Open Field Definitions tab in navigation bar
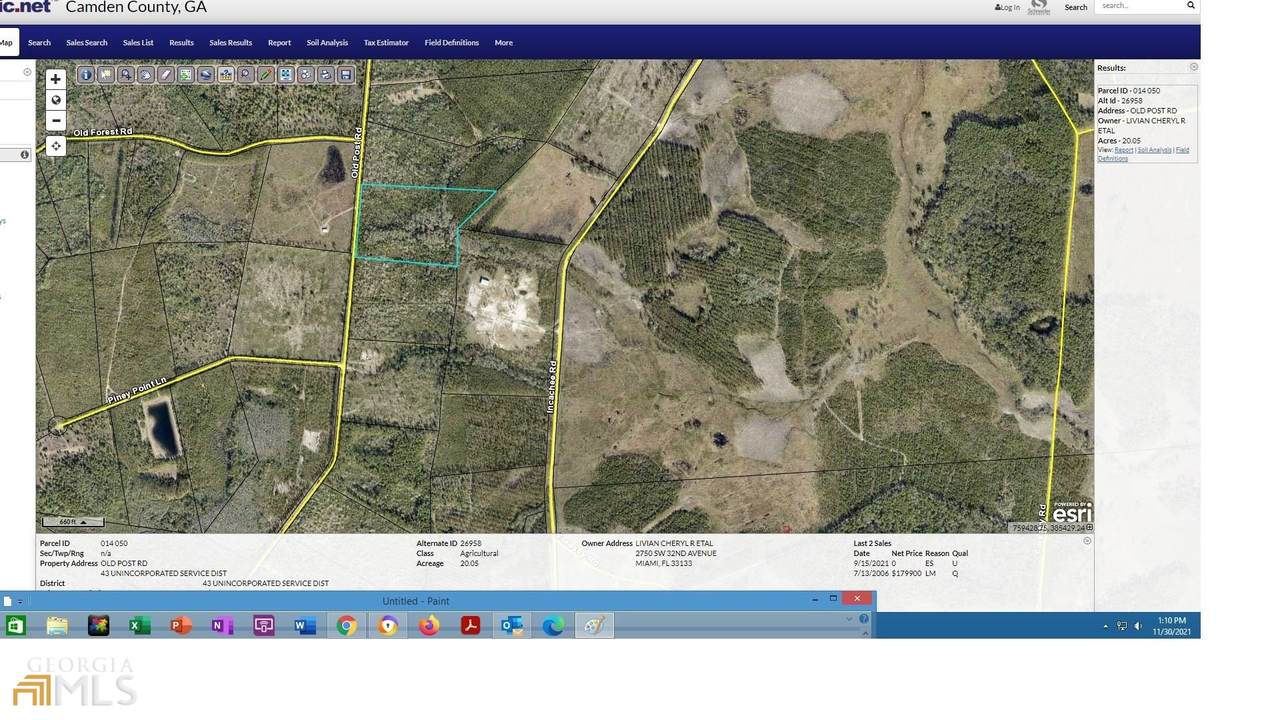1280x720 pixels. point(451,42)
